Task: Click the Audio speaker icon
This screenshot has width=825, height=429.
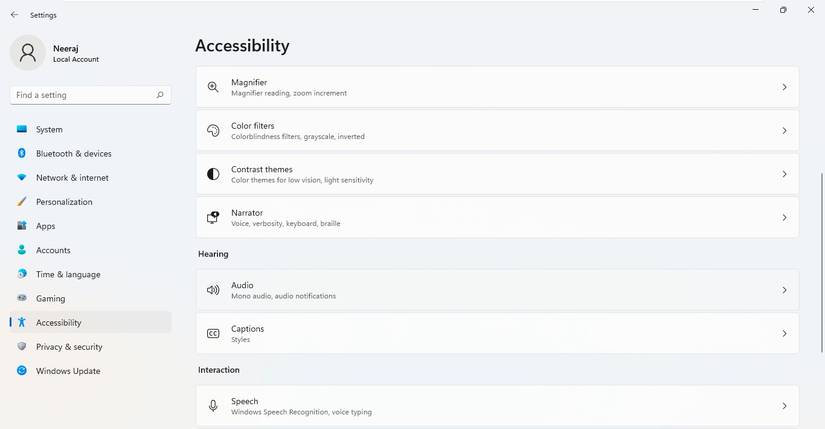Action: [x=213, y=290]
